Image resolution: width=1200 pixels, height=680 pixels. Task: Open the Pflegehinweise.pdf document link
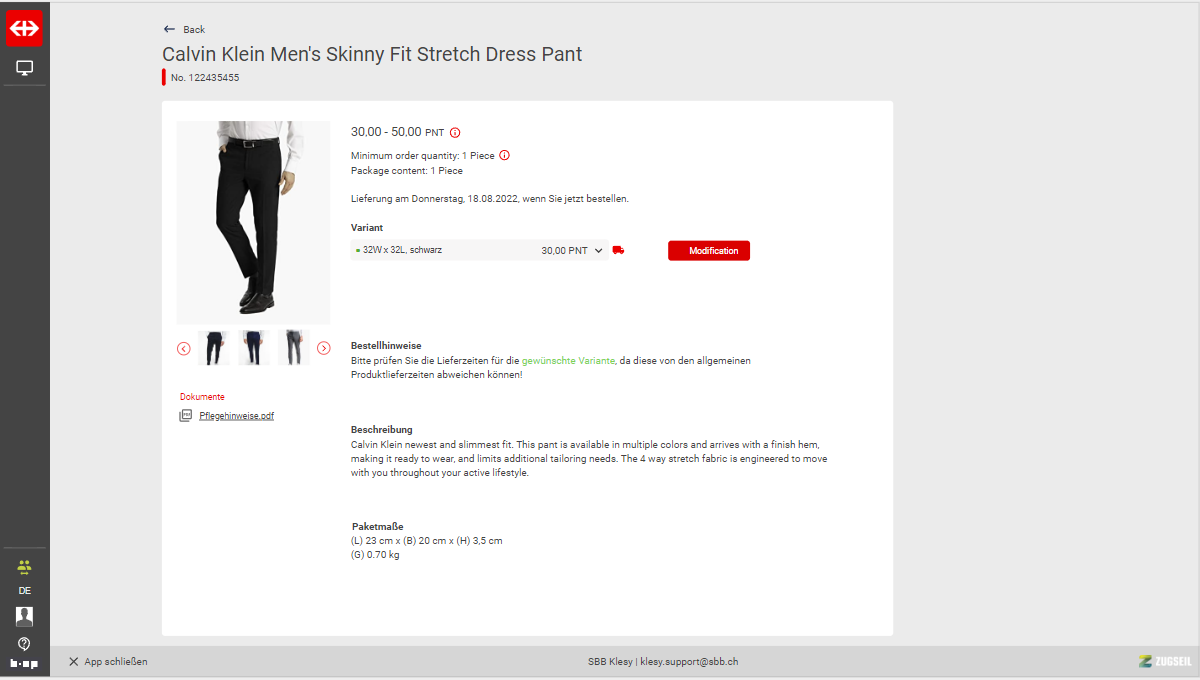(236, 416)
